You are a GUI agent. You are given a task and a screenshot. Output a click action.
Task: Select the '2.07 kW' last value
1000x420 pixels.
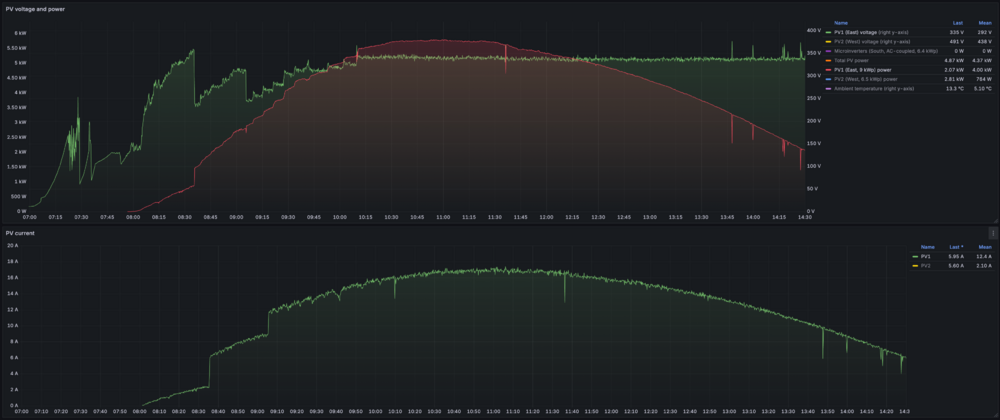point(954,69)
